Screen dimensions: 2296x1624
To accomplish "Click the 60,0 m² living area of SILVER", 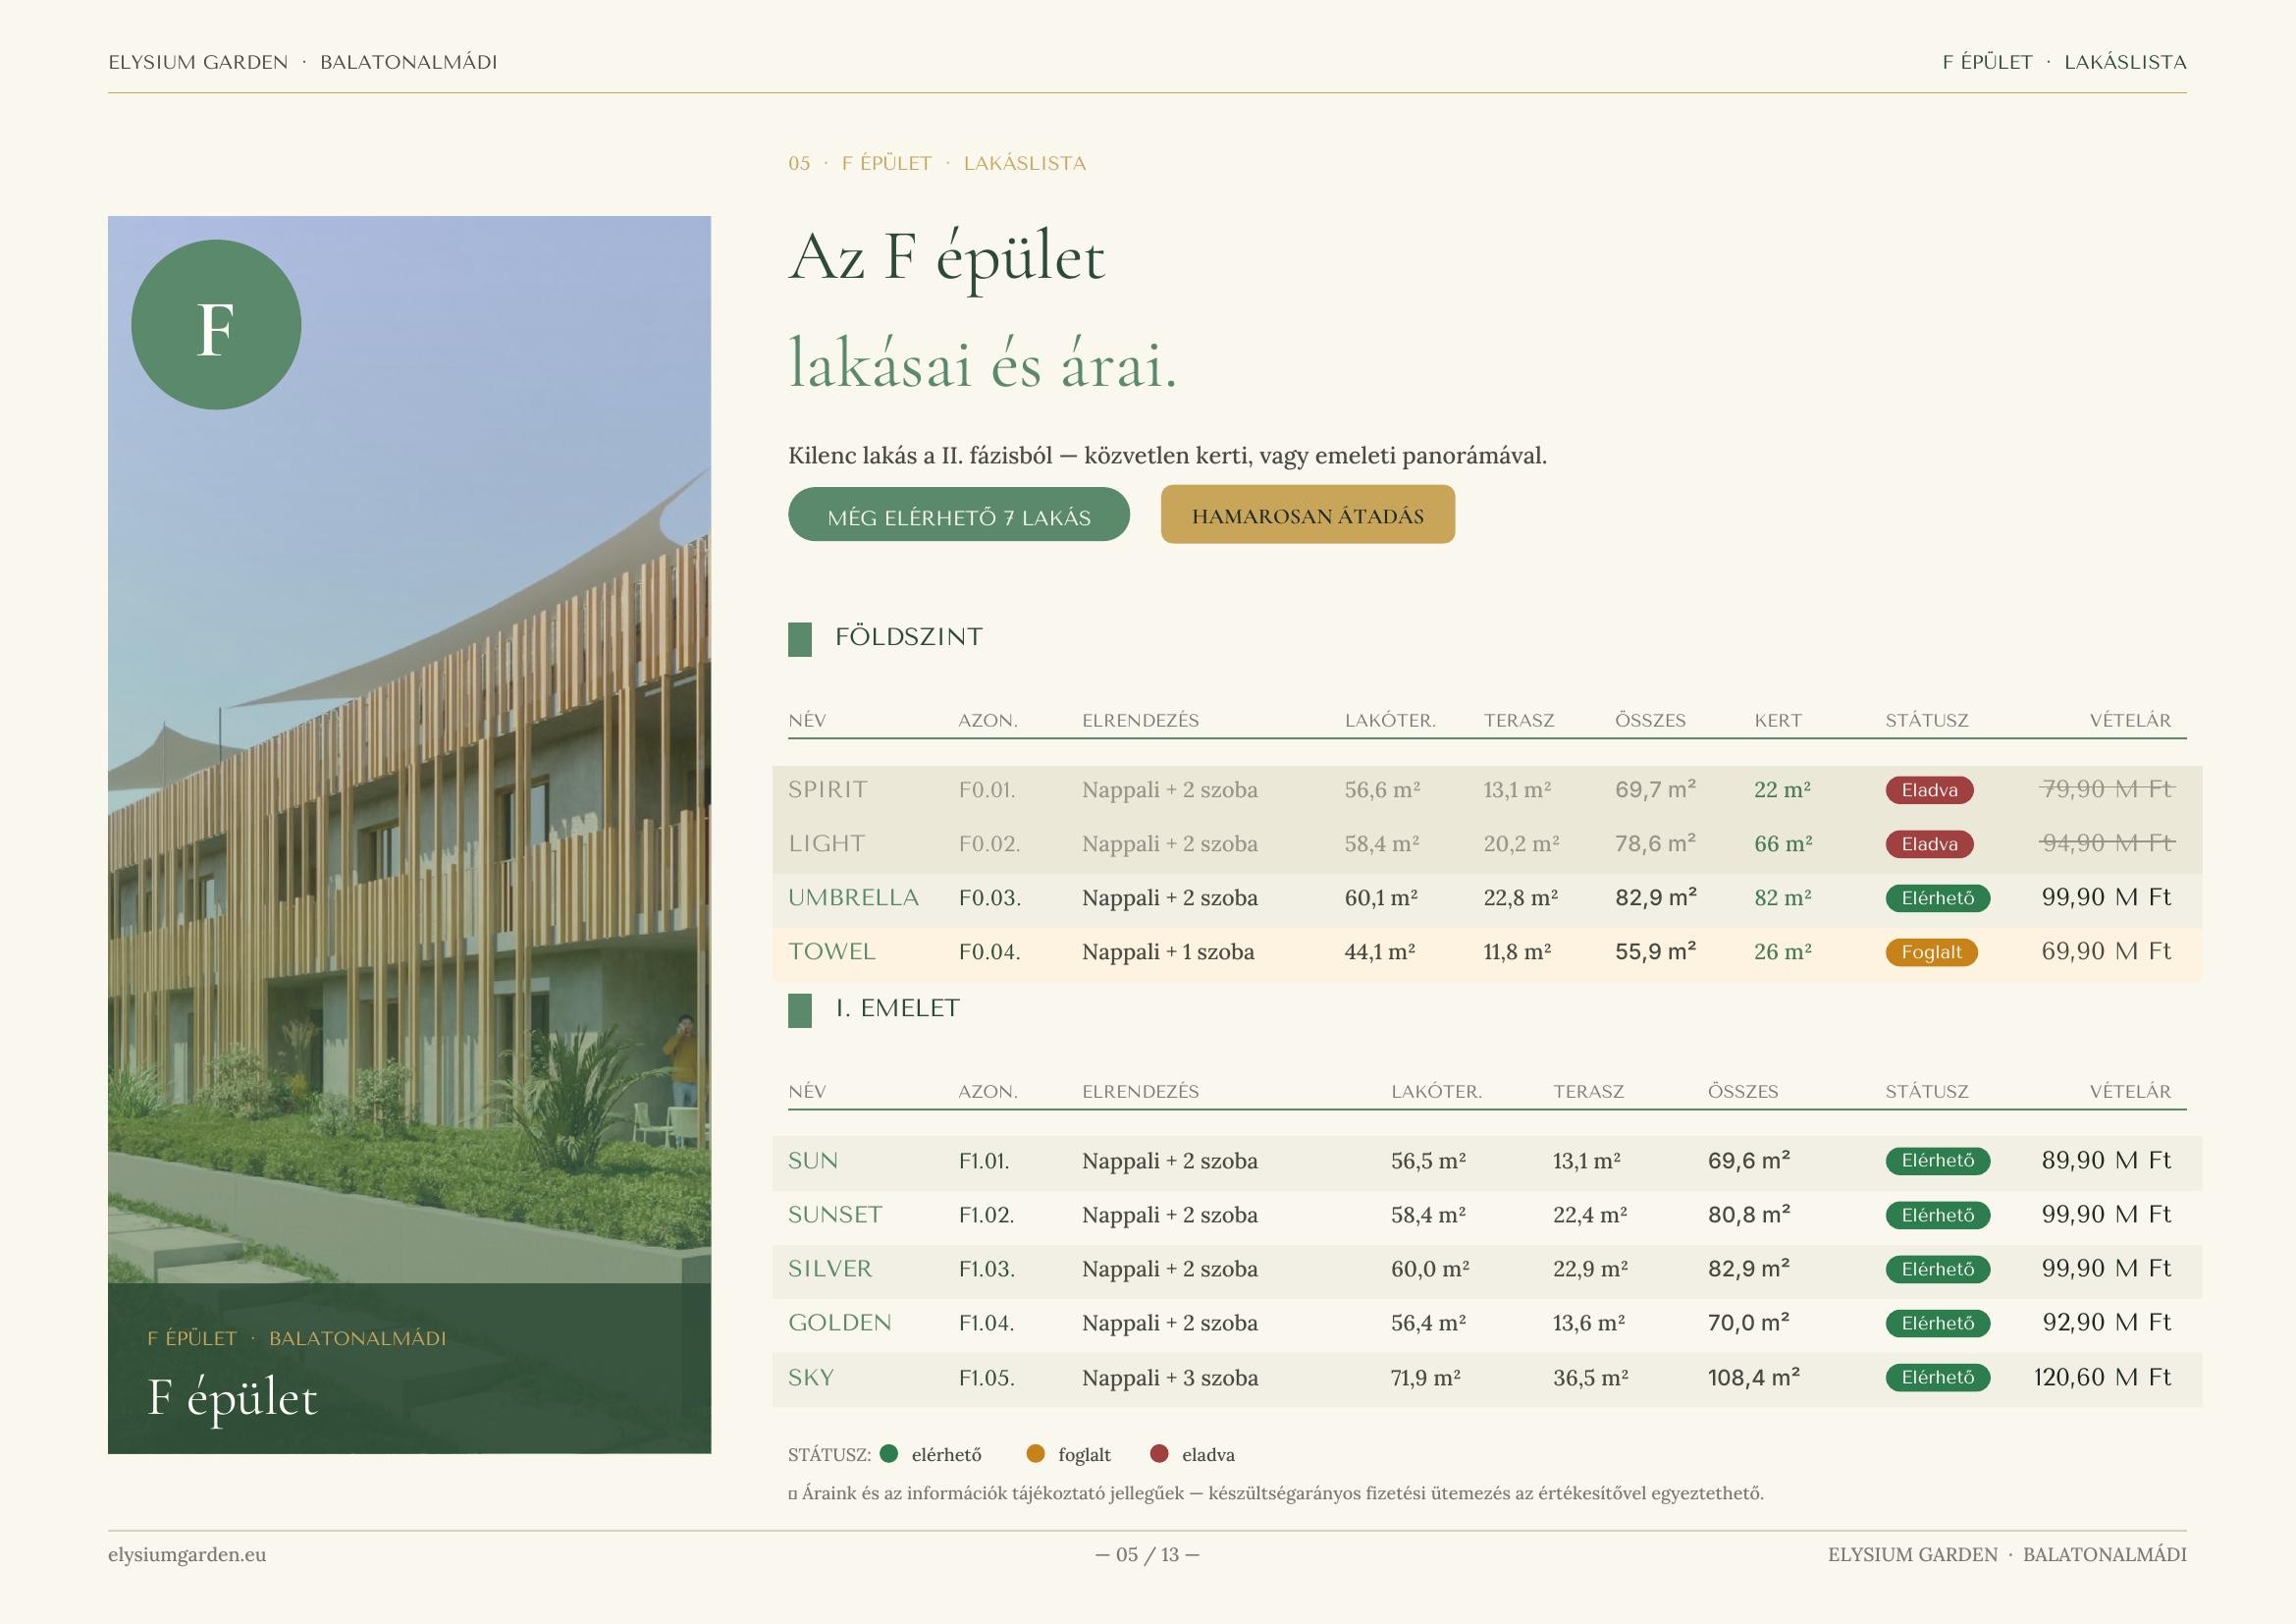I will (x=1429, y=1269).
